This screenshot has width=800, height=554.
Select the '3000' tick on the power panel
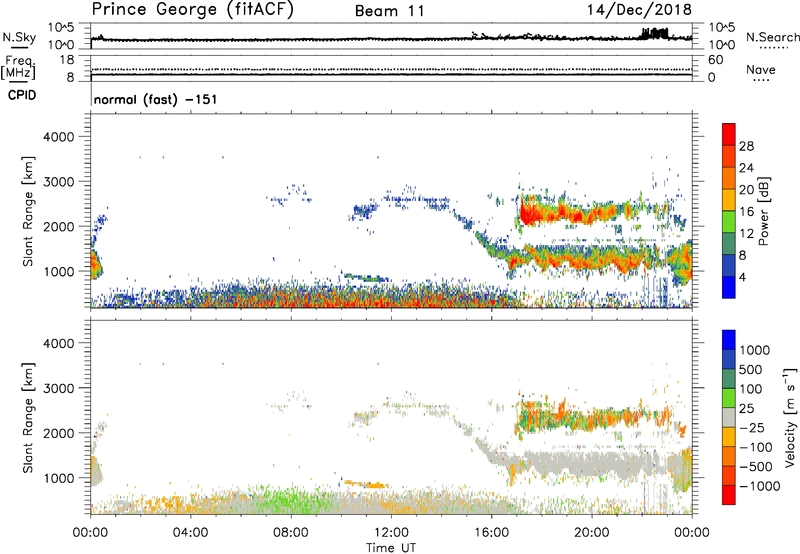coord(58,182)
